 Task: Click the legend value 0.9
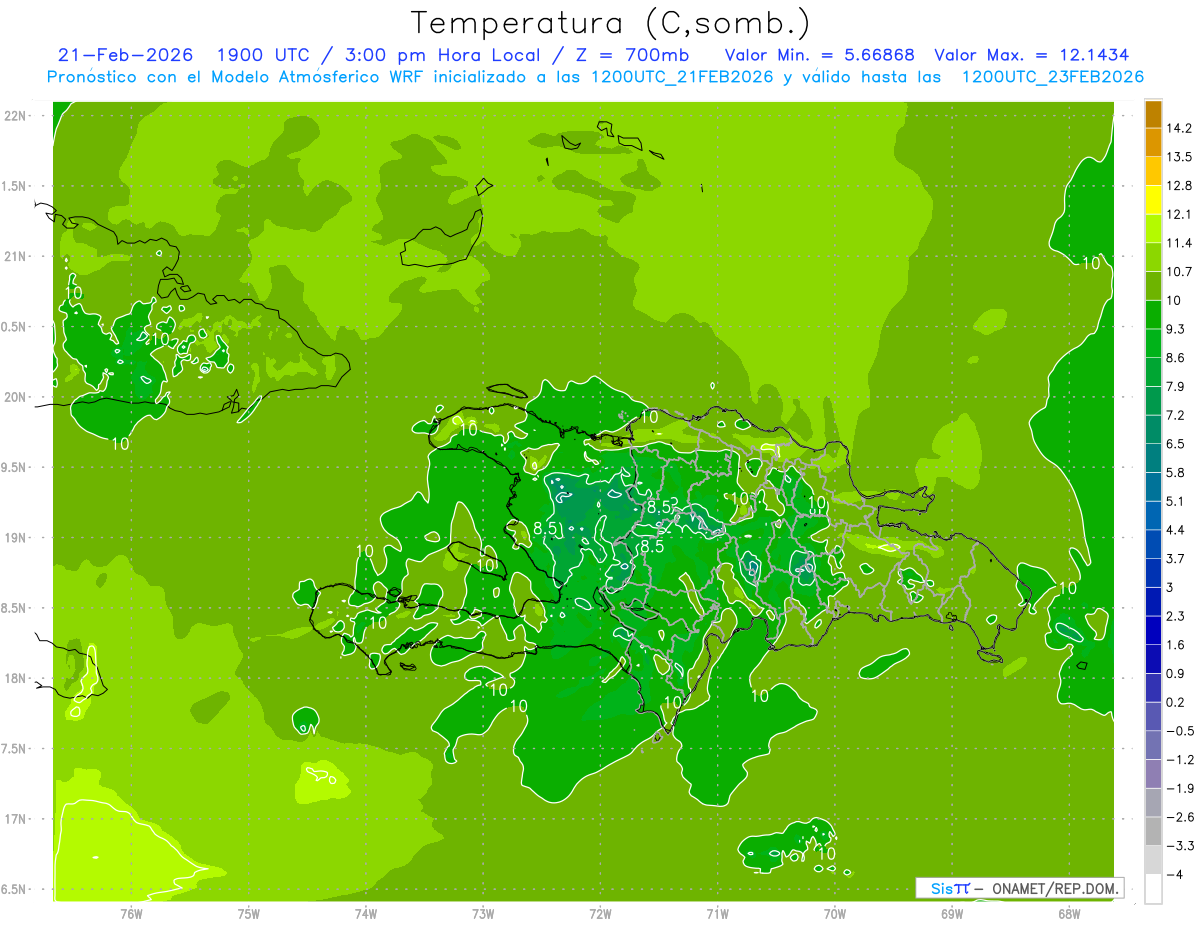coord(1176,674)
